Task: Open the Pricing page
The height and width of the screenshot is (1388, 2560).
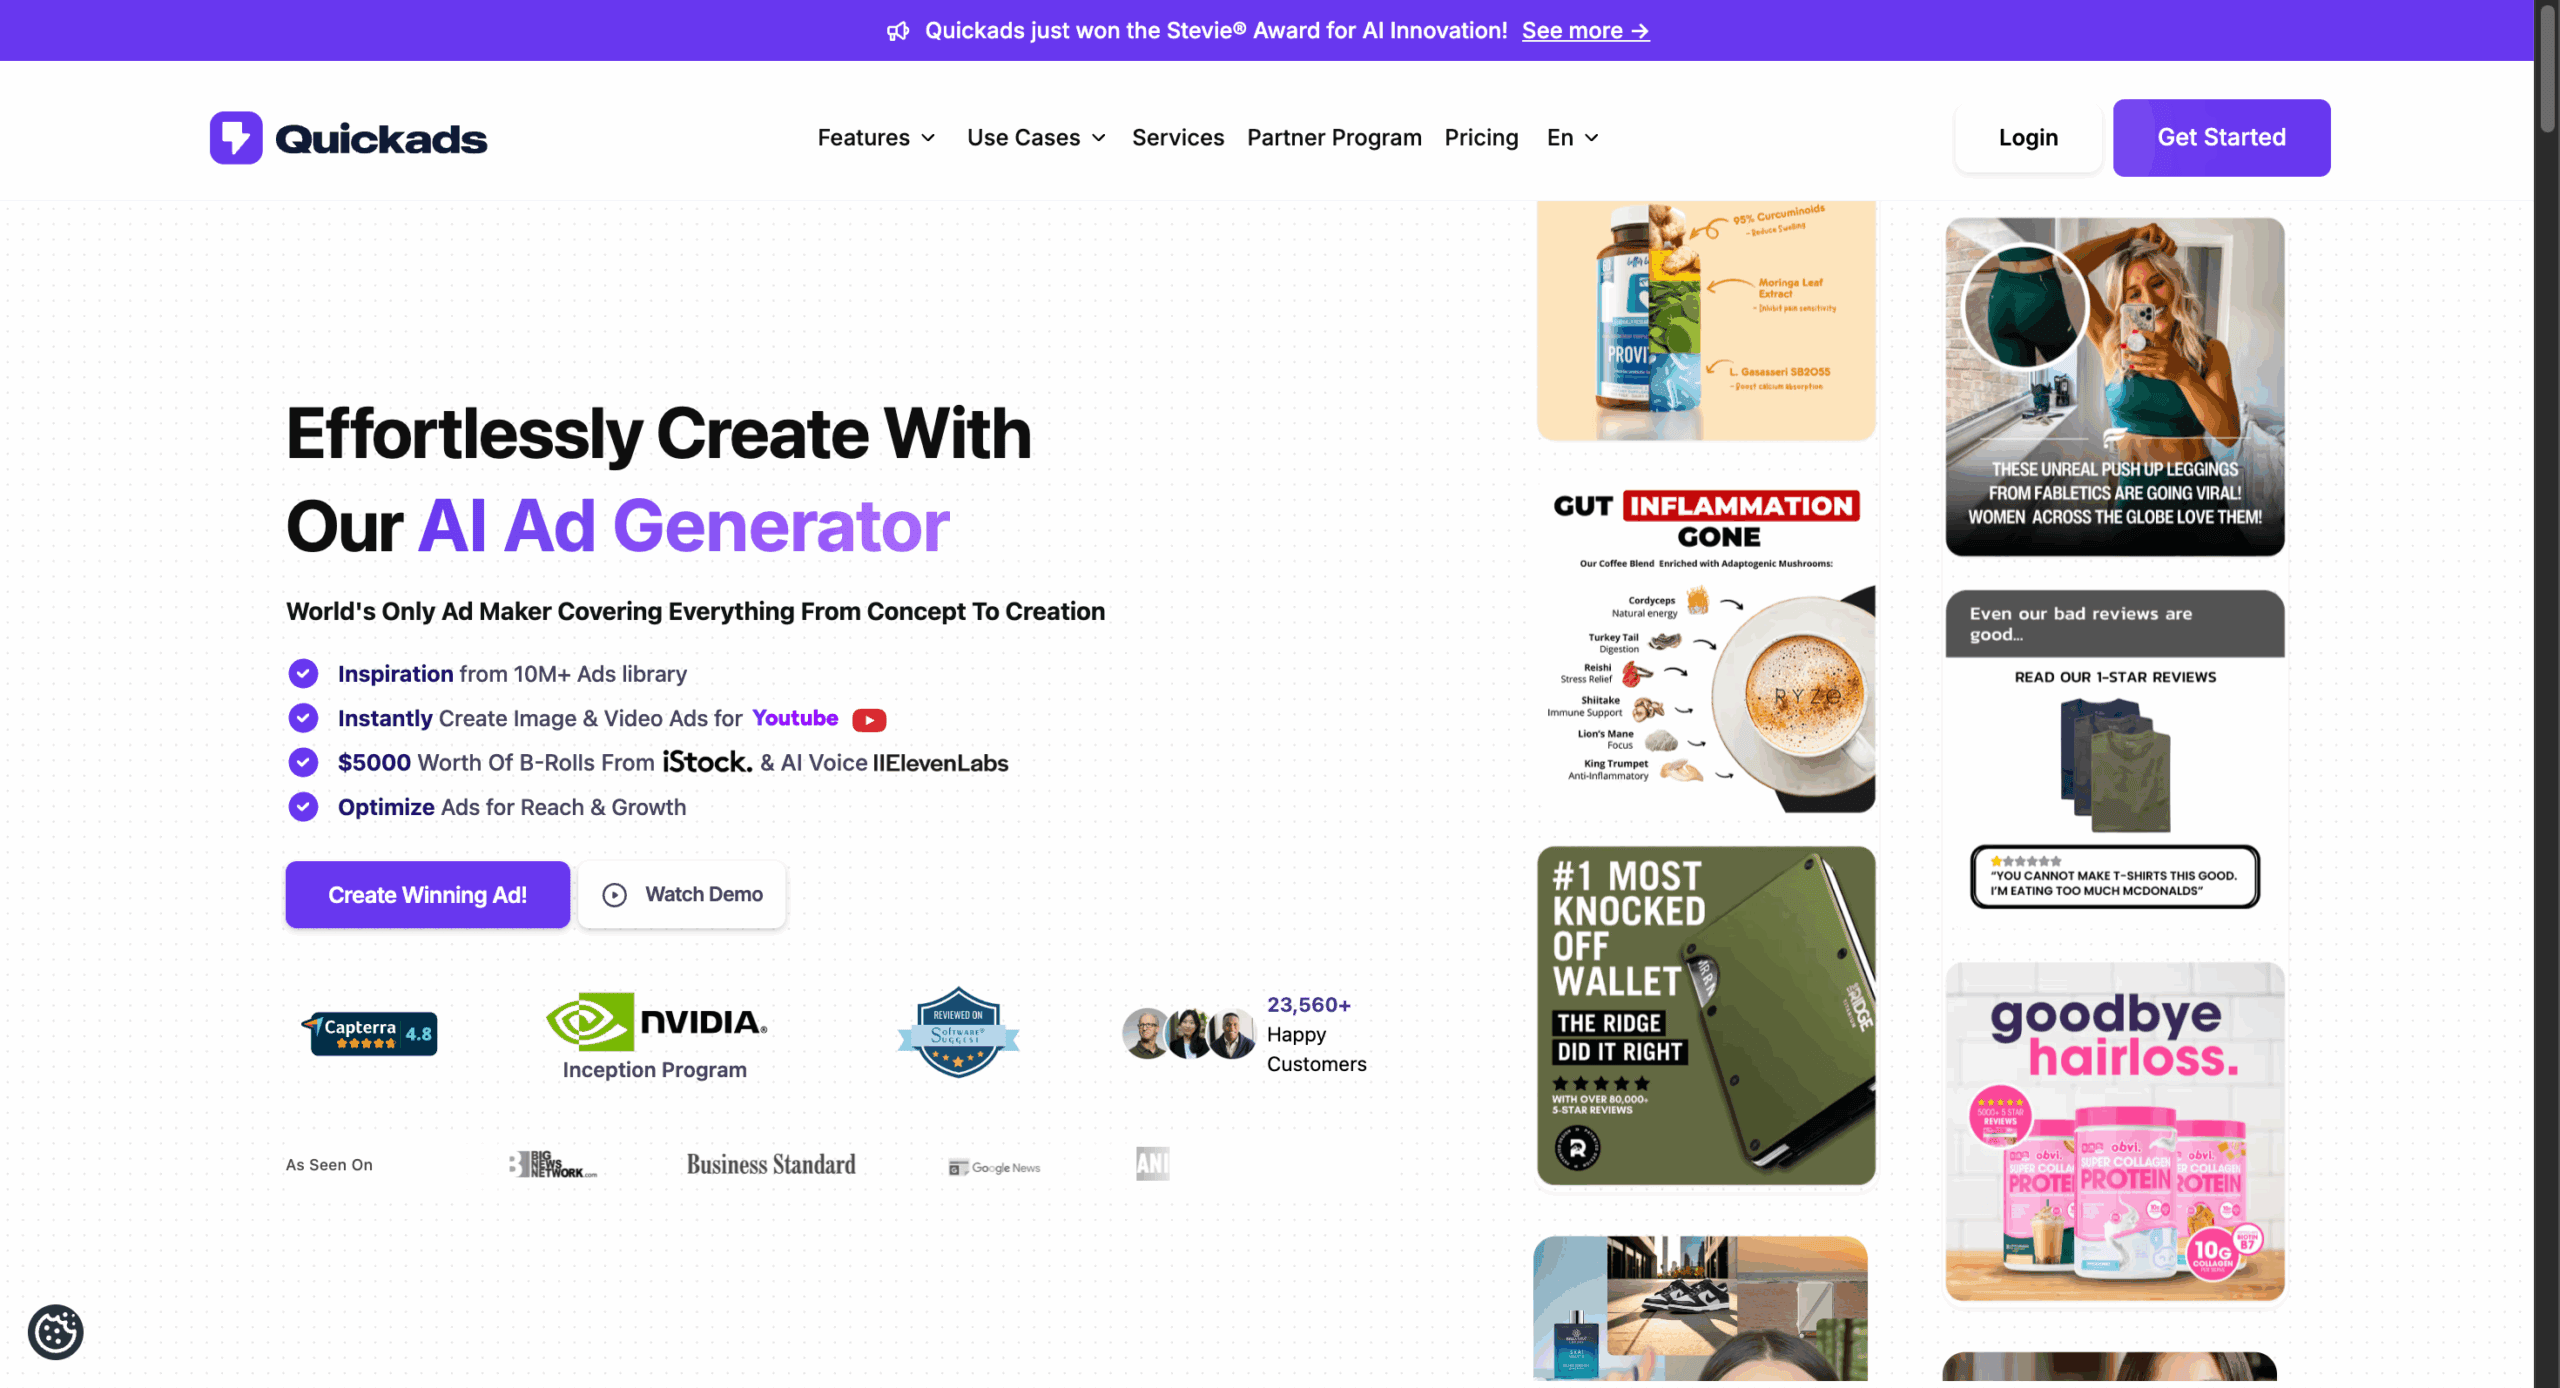Action: (1481, 138)
